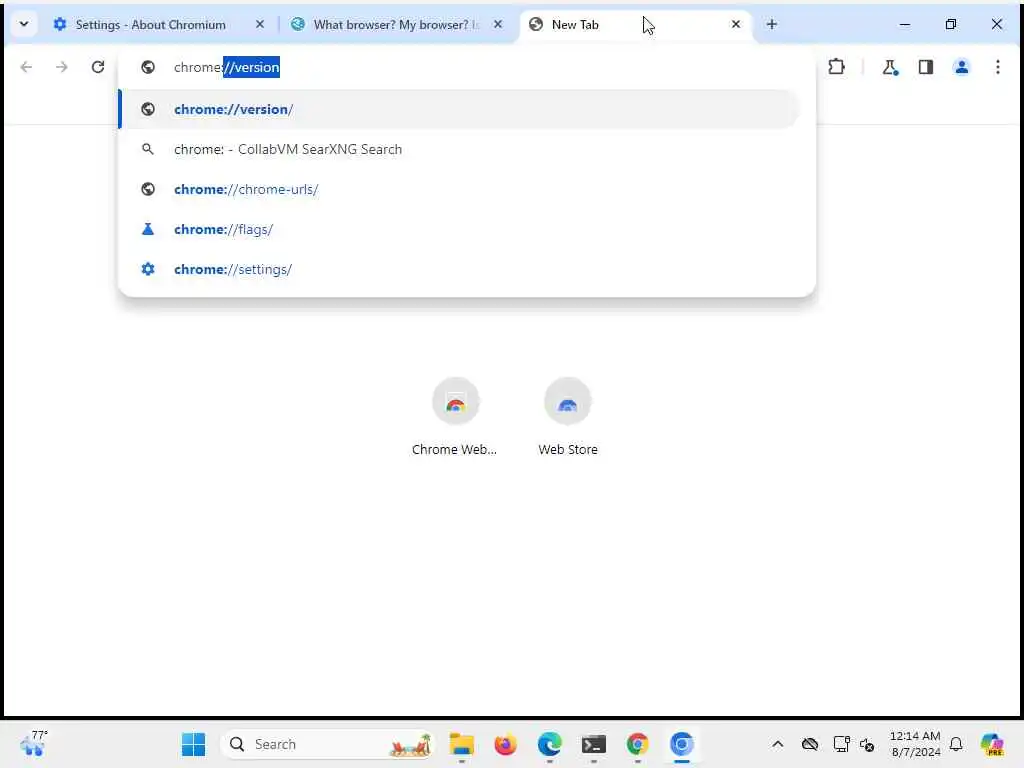1024x768 pixels.
Task: Click the muted volume tray icon
Action: pyautogui.click(x=867, y=744)
